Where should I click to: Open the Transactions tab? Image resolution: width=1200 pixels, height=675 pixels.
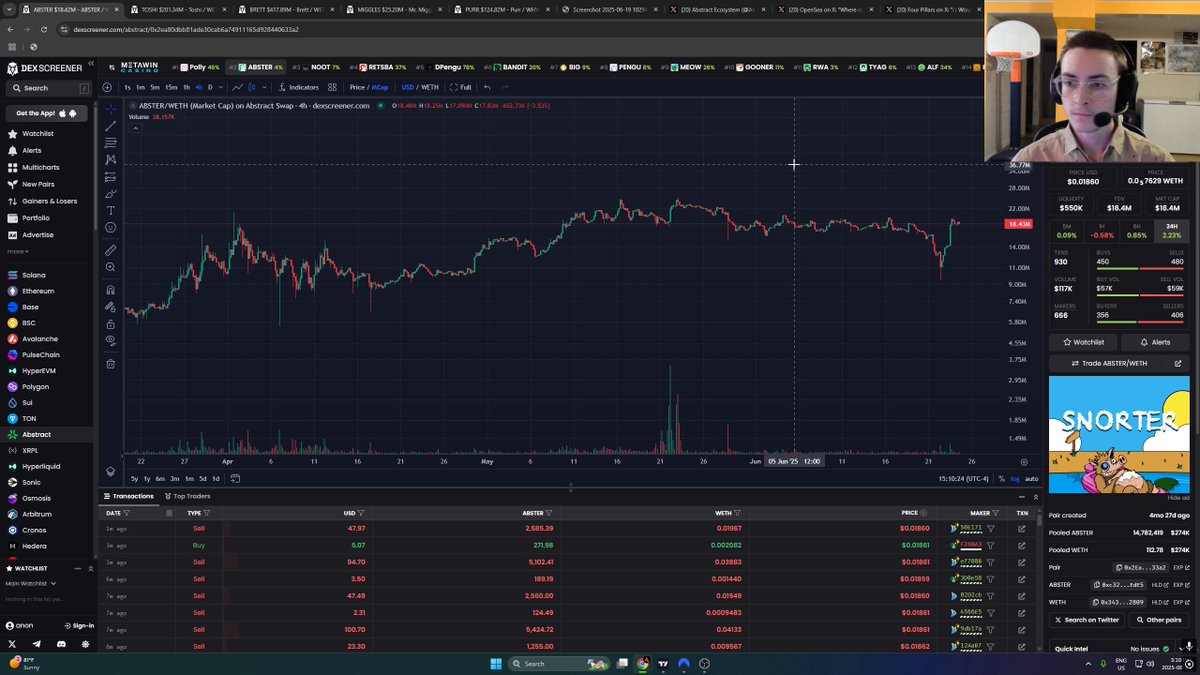128,496
